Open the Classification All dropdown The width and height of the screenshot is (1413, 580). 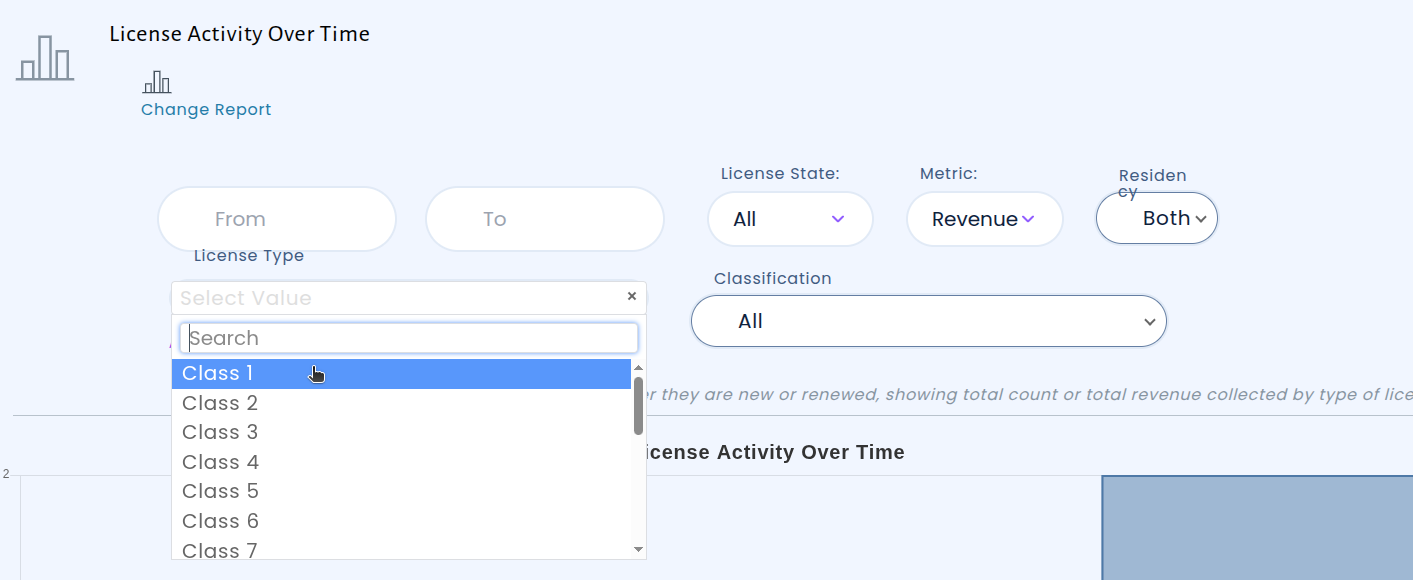pyautogui.click(x=928, y=321)
